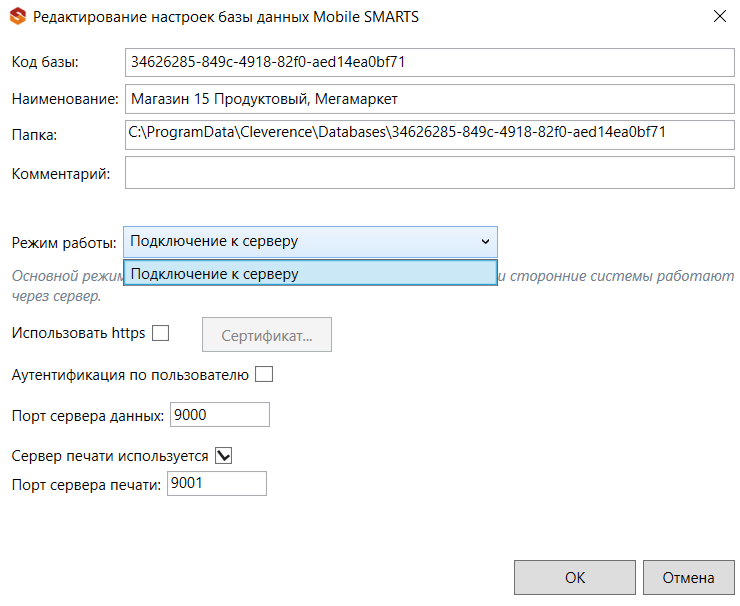Click the Наименование label
The height and width of the screenshot is (606, 740).
65,99
